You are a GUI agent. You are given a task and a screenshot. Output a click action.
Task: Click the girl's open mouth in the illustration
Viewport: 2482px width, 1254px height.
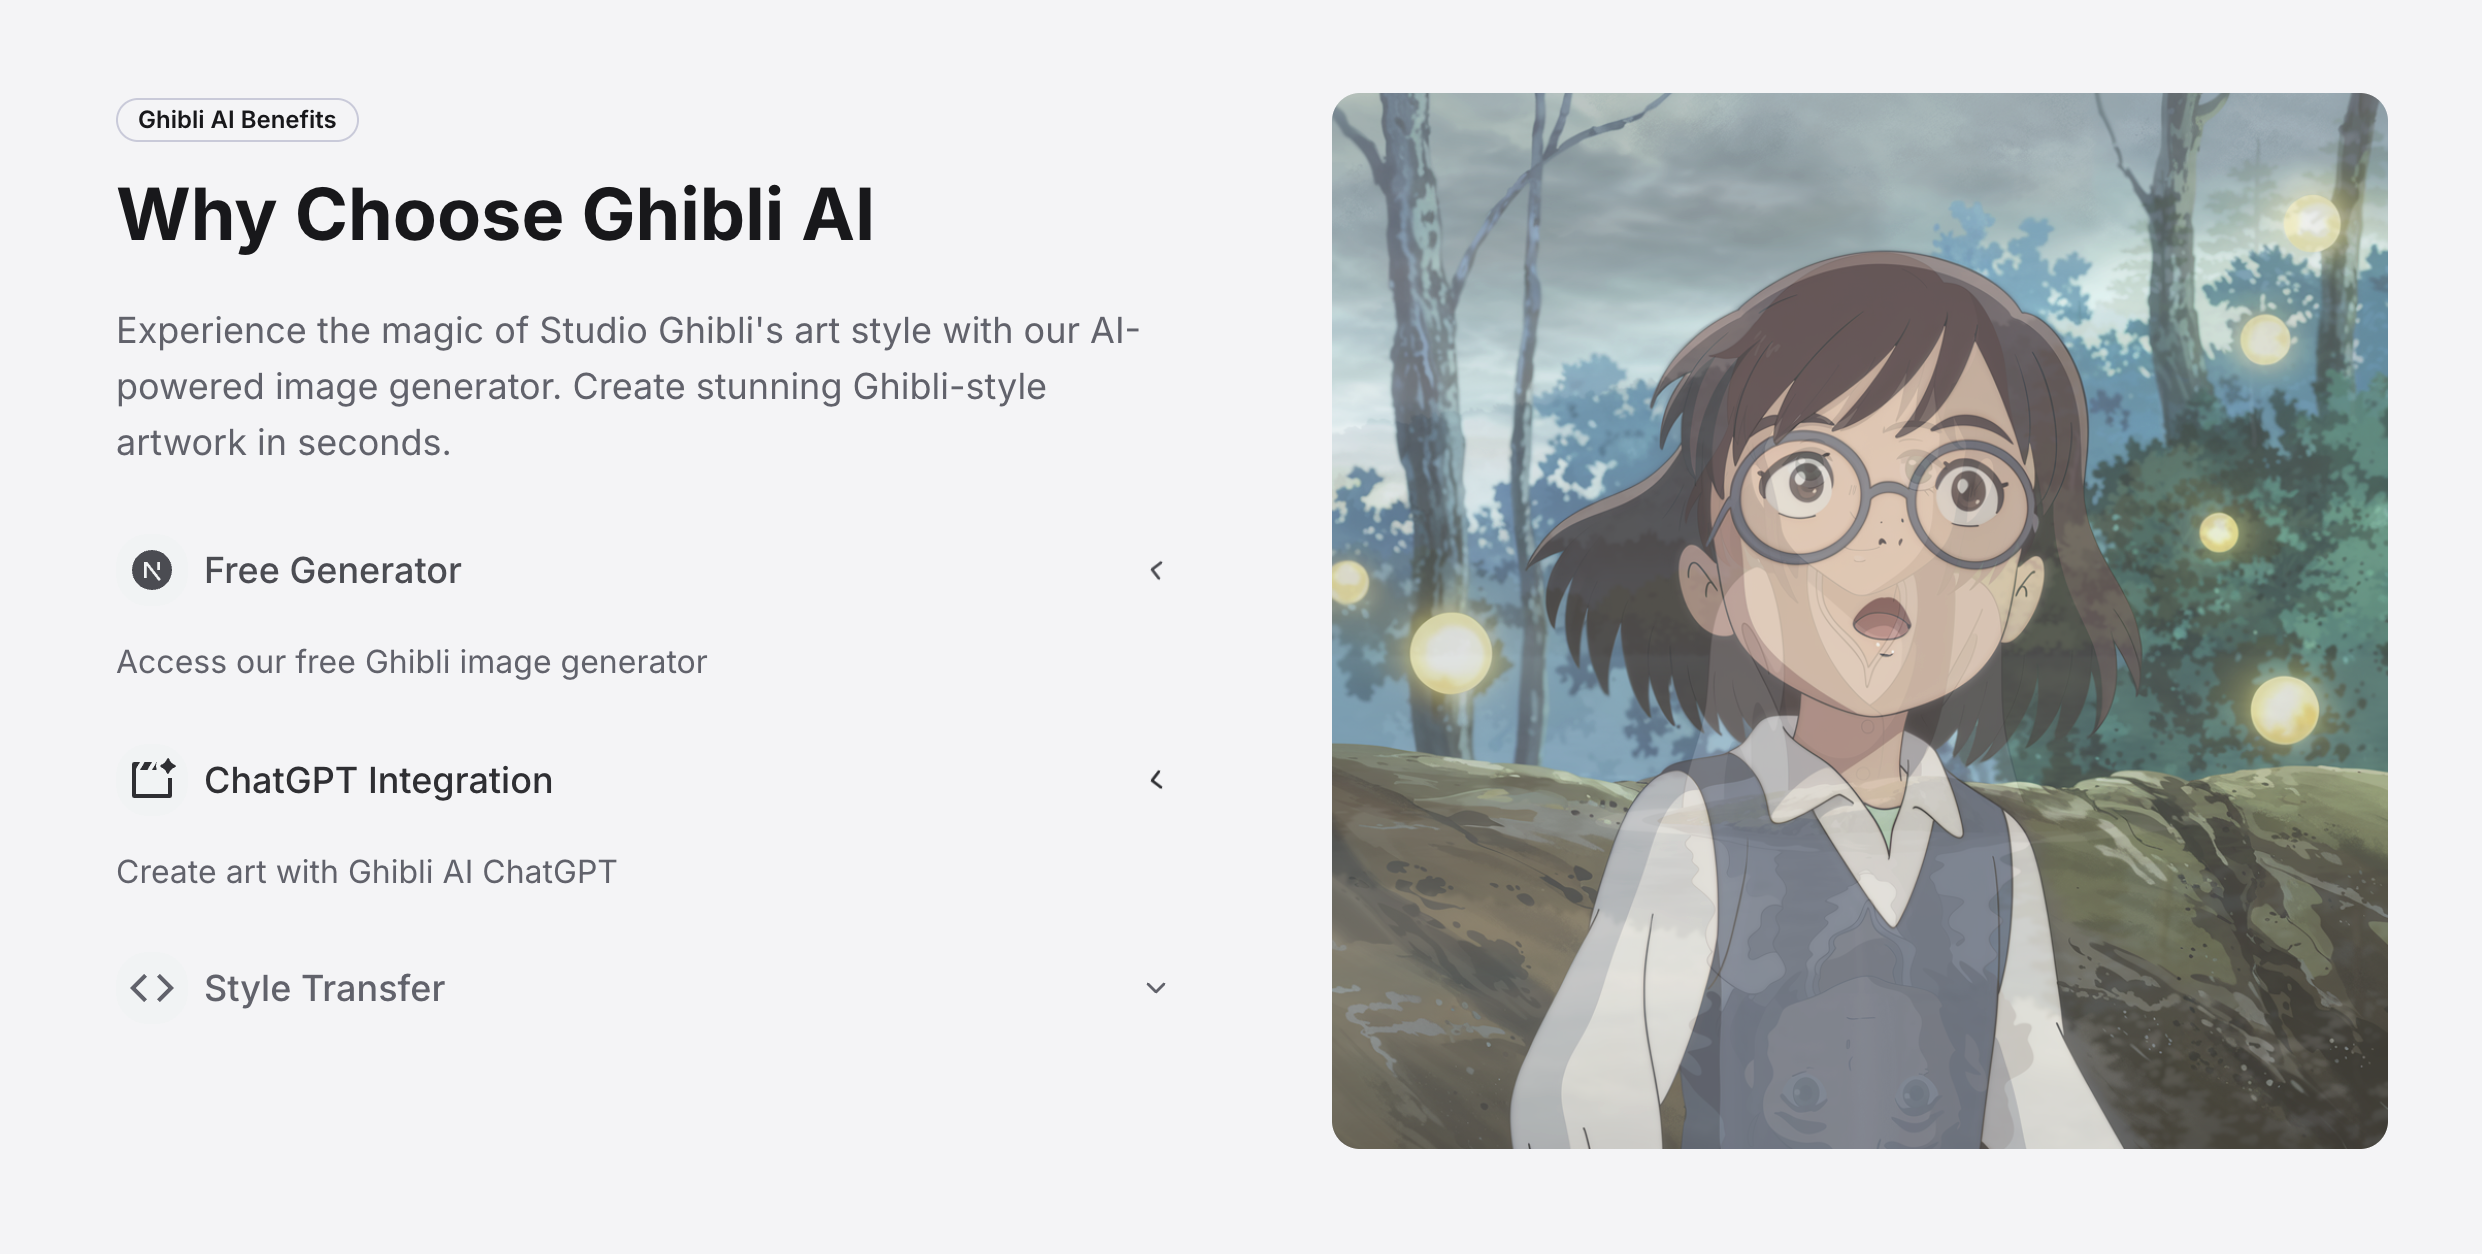point(1882,619)
